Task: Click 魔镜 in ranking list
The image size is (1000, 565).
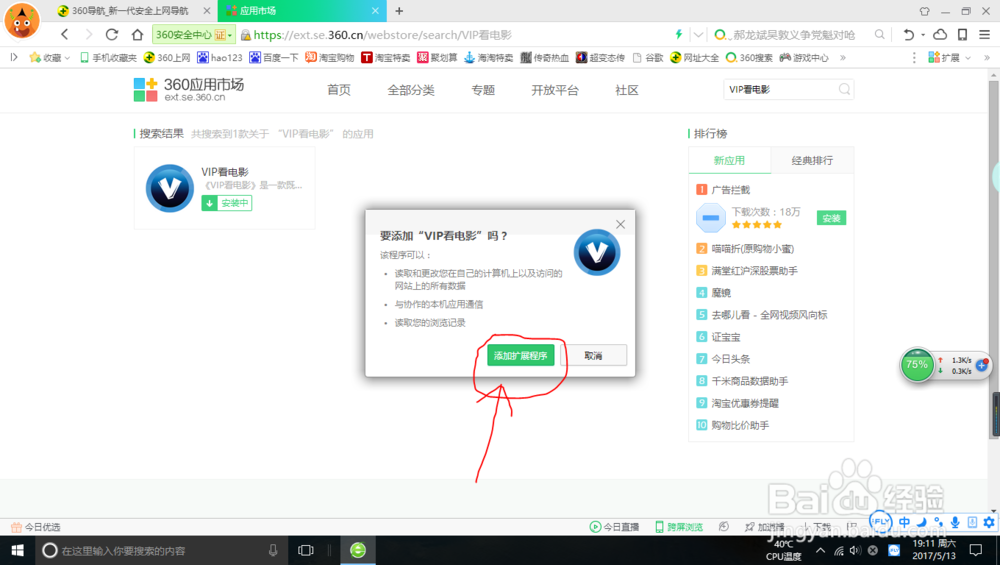Action: [721, 293]
